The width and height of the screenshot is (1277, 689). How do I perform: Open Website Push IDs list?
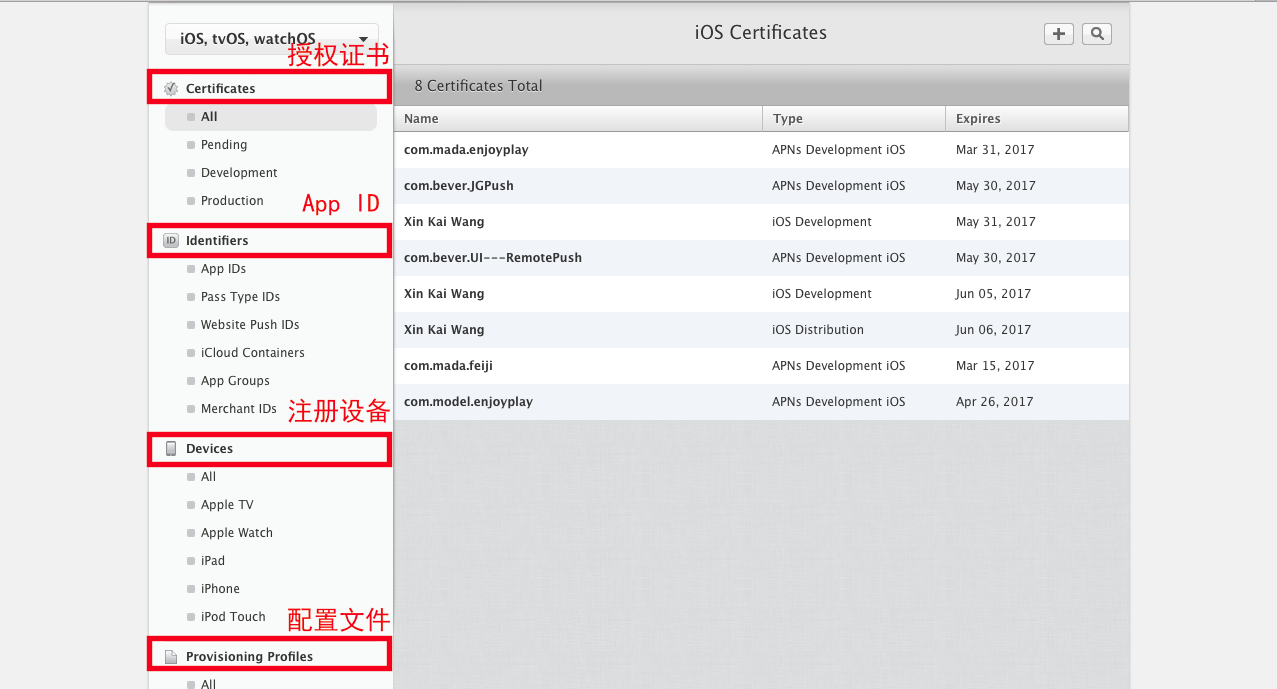[x=249, y=325]
